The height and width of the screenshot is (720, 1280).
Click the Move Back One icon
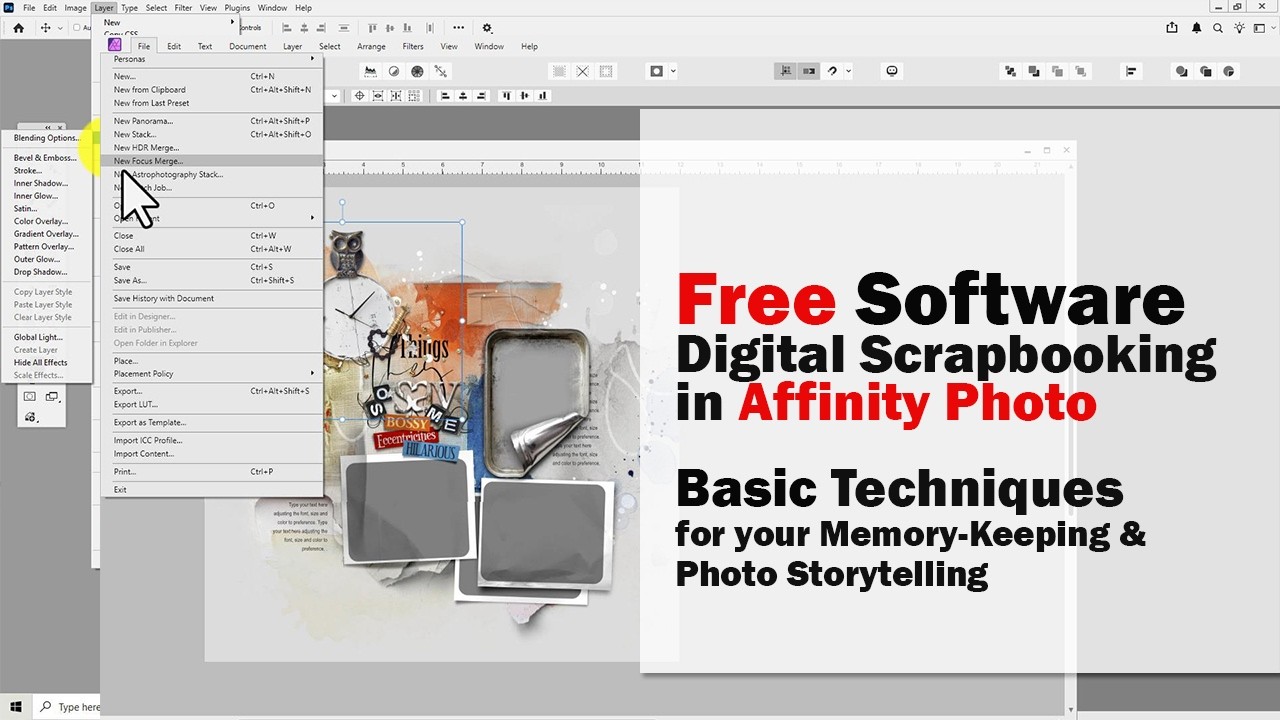pyautogui.click(x=1033, y=71)
